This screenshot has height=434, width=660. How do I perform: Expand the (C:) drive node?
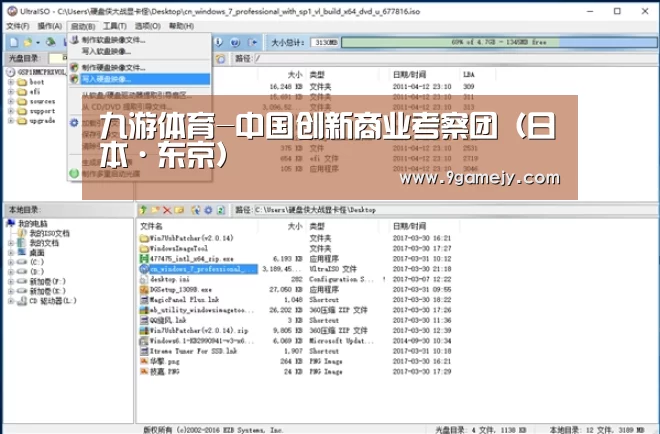point(11,262)
